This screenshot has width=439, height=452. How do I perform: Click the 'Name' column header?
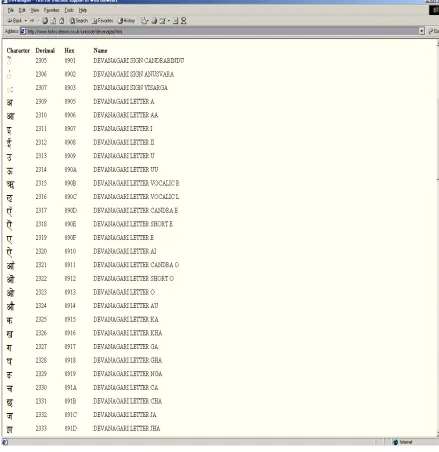point(100,51)
